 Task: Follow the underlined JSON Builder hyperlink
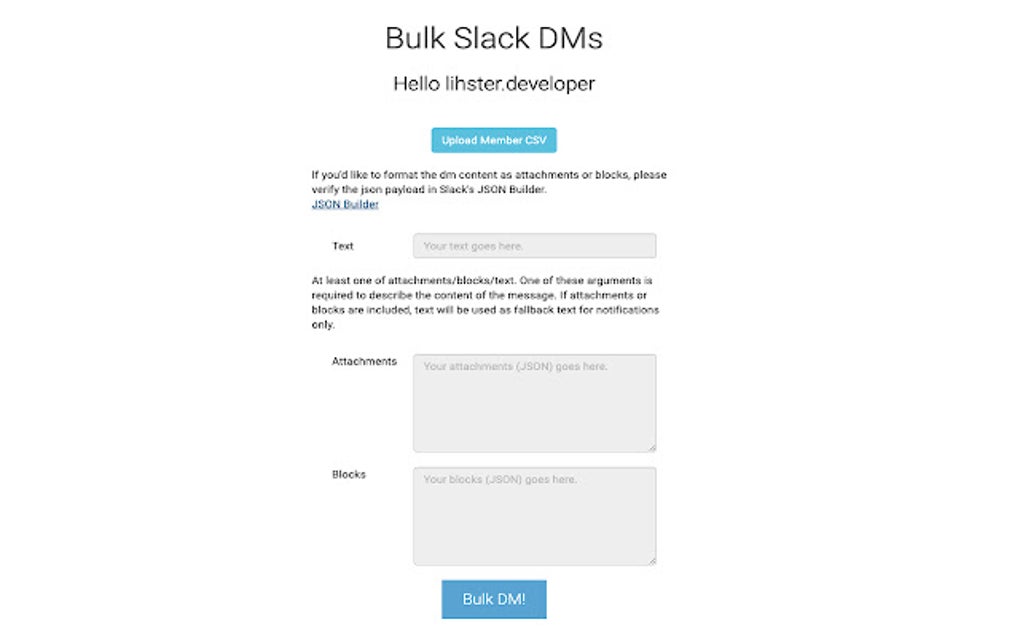pos(344,204)
